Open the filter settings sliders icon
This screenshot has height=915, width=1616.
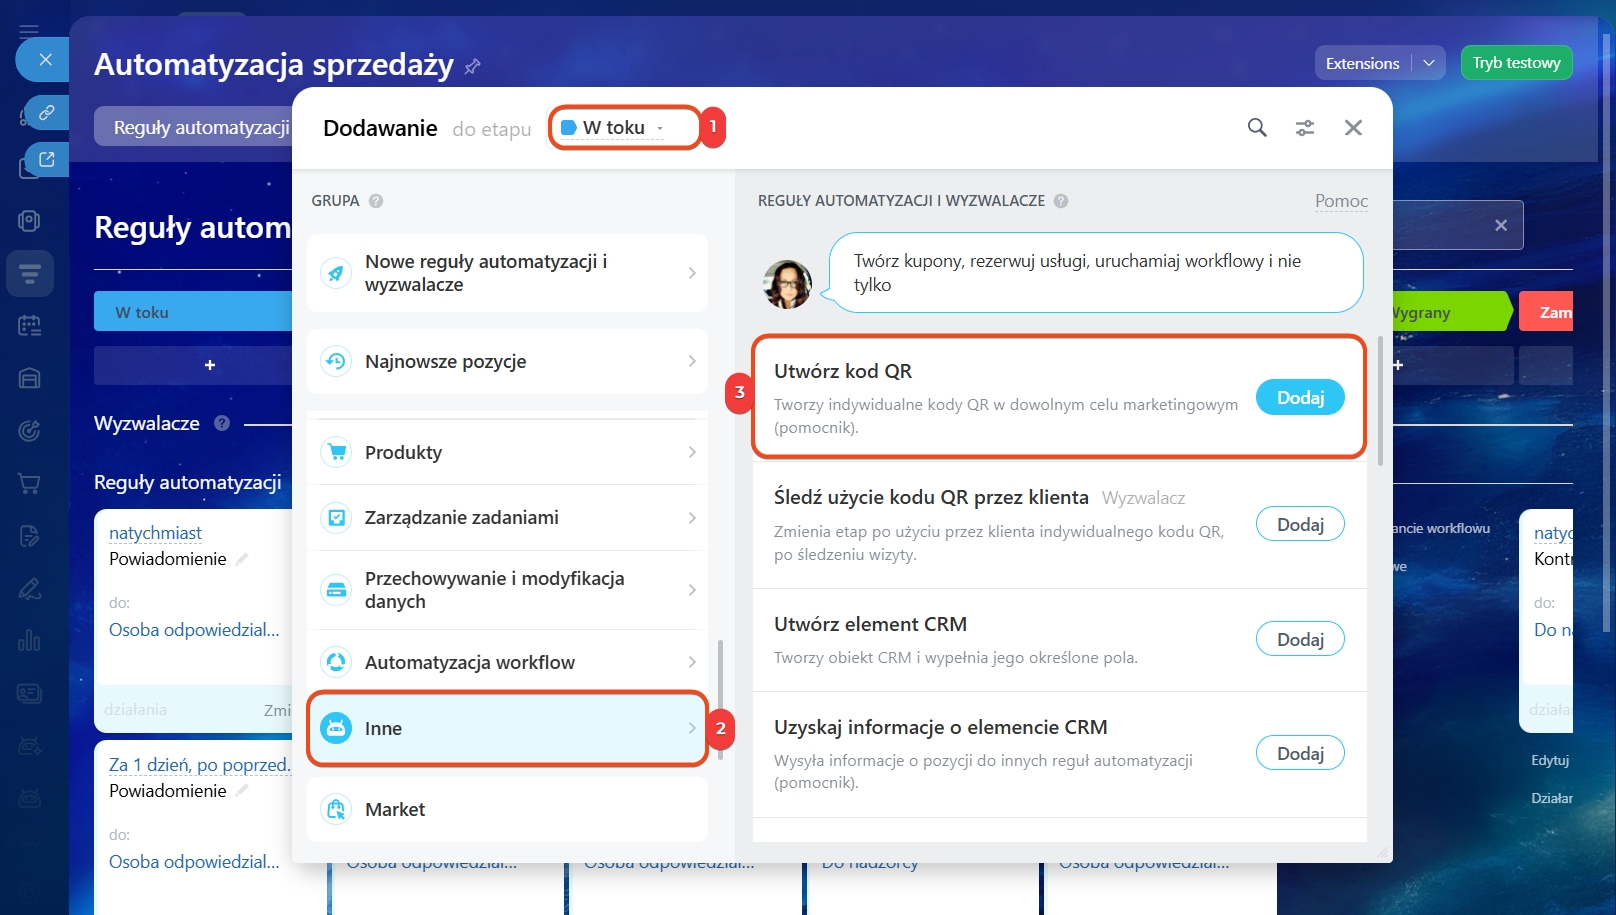pos(1305,128)
